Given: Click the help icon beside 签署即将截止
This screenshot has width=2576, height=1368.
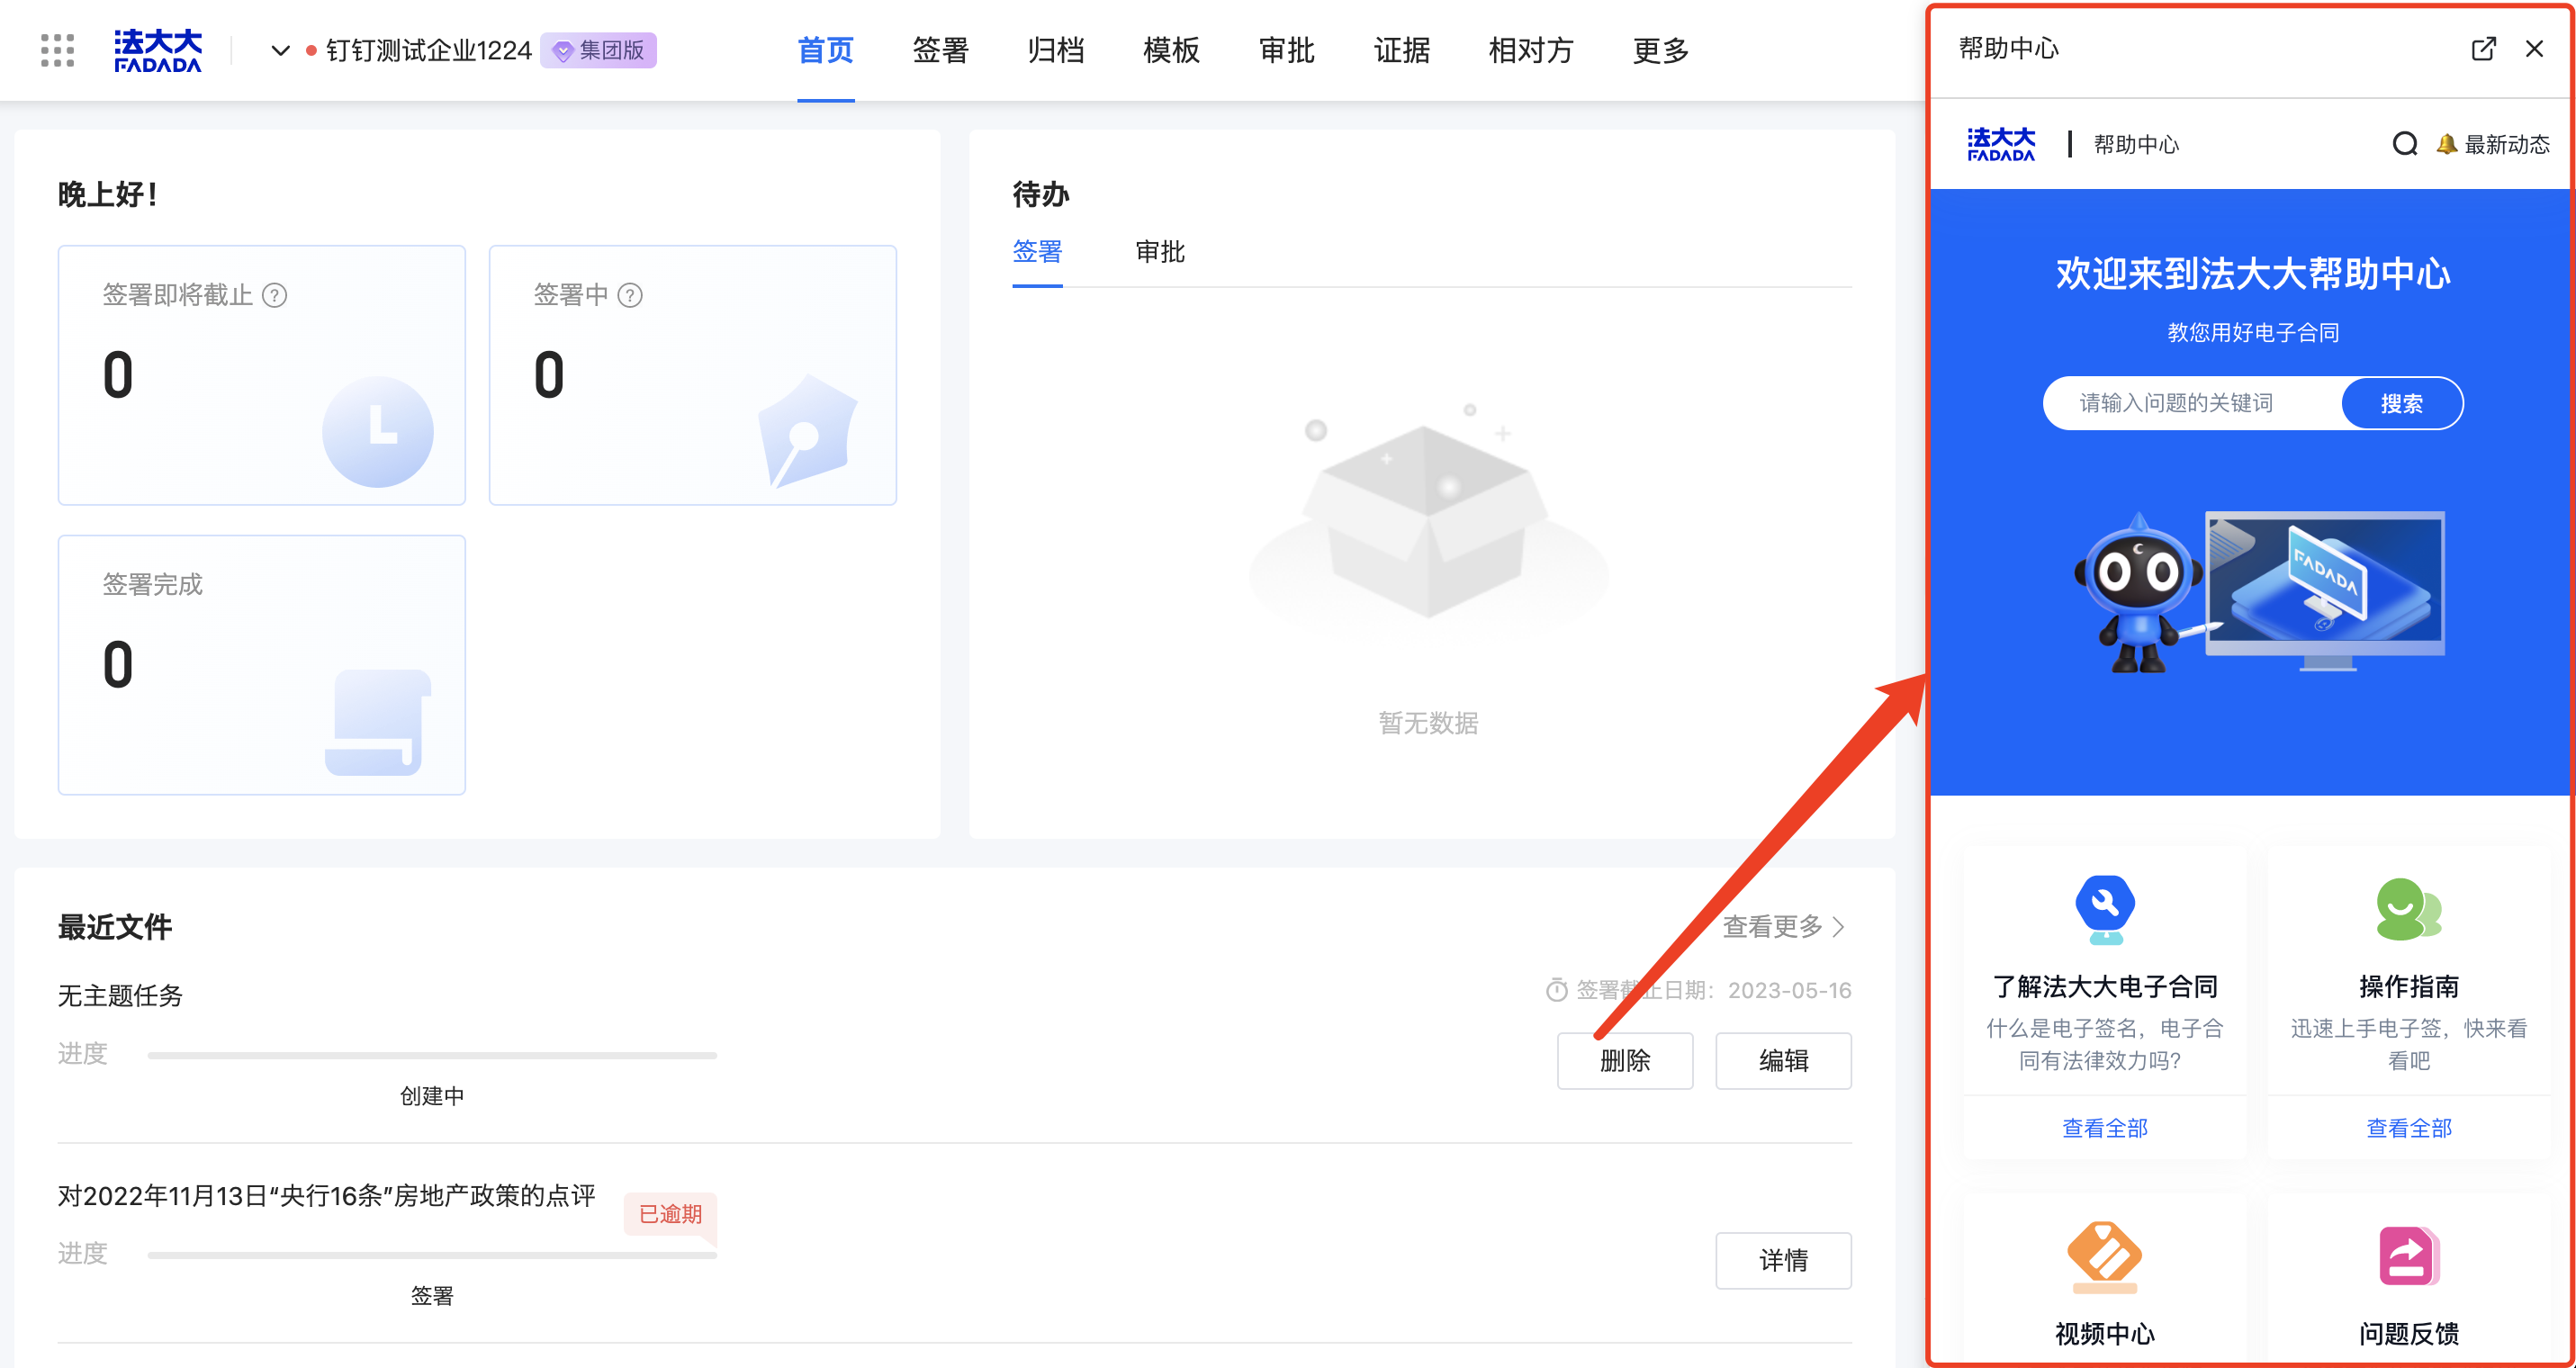Looking at the screenshot, I should coord(275,295).
